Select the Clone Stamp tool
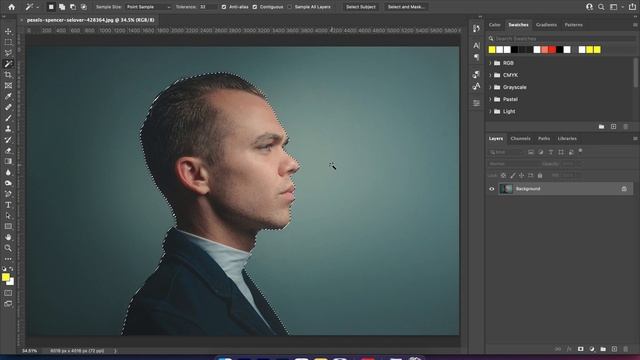This screenshot has width=640, height=360. [8, 129]
